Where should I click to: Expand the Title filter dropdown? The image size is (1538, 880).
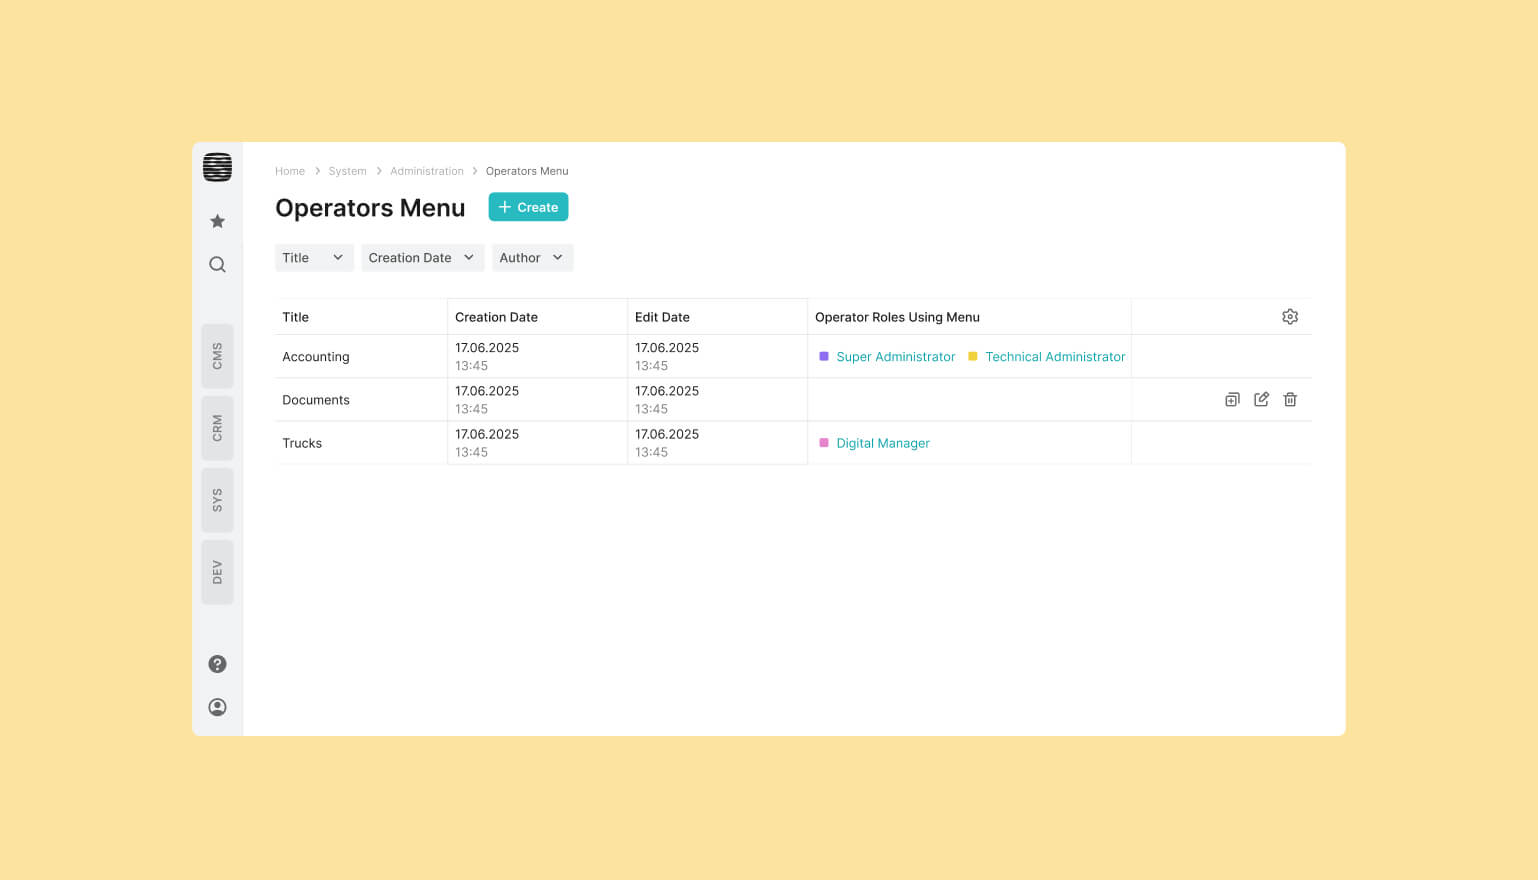[313, 258]
